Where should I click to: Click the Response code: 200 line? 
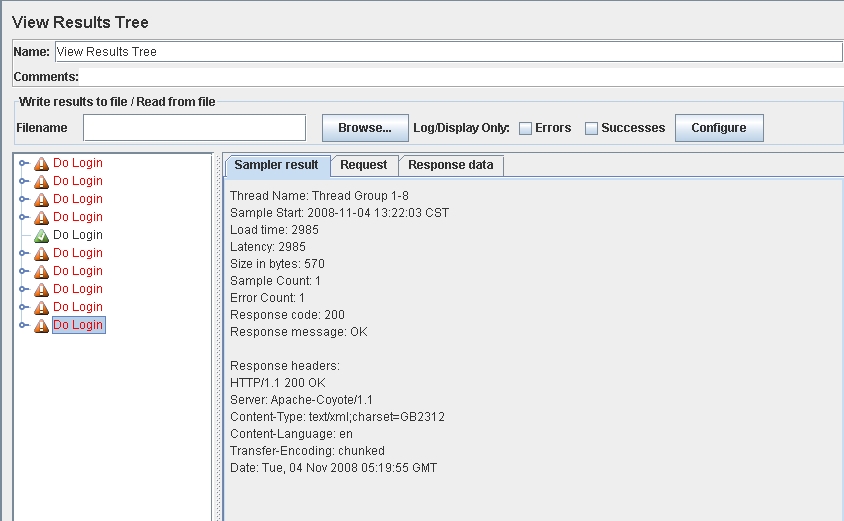(x=287, y=315)
